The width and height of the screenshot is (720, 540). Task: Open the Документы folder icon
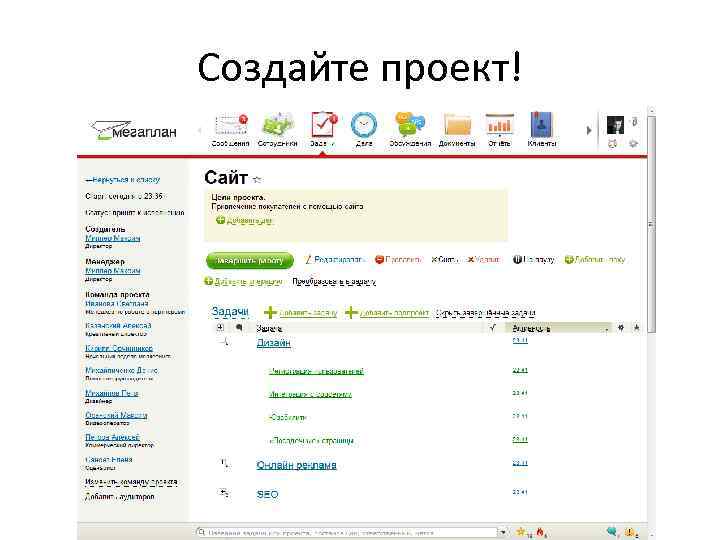(x=457, y=125)
